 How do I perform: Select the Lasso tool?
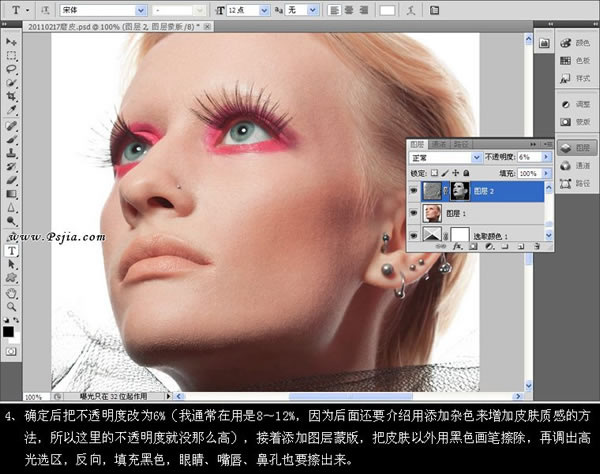11,69
